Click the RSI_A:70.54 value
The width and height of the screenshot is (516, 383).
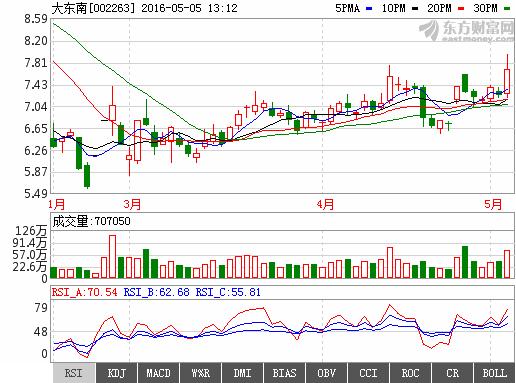(85, 292)
